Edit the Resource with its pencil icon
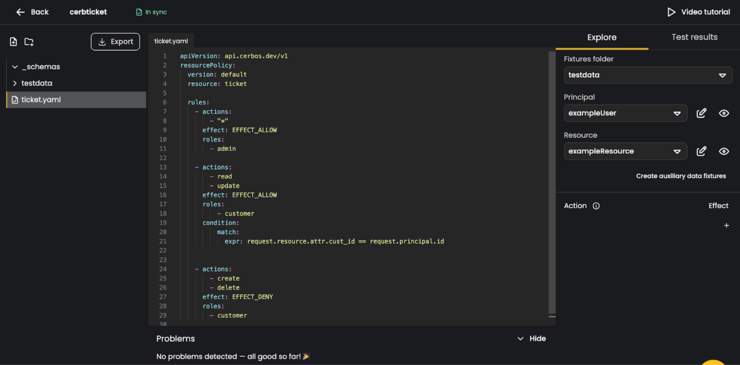The height and width of the screenshot is (365, 740). click(701, 151)
